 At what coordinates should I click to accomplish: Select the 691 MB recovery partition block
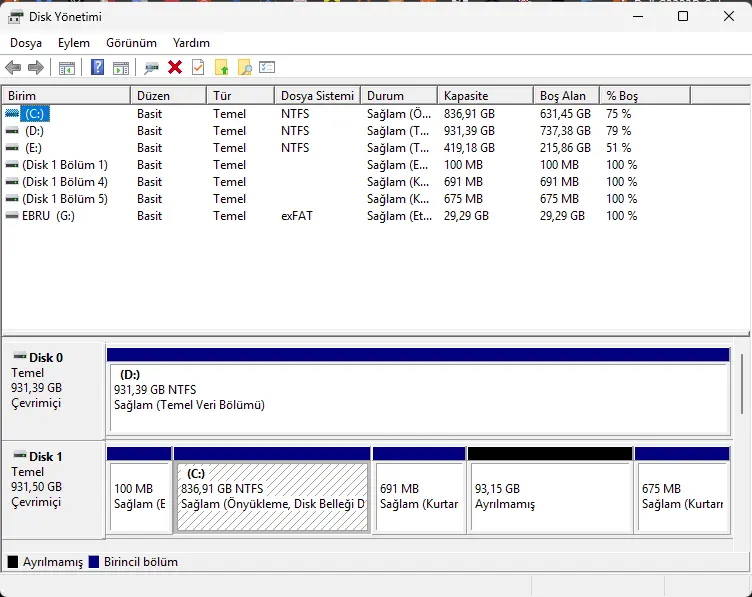(419, 490)
